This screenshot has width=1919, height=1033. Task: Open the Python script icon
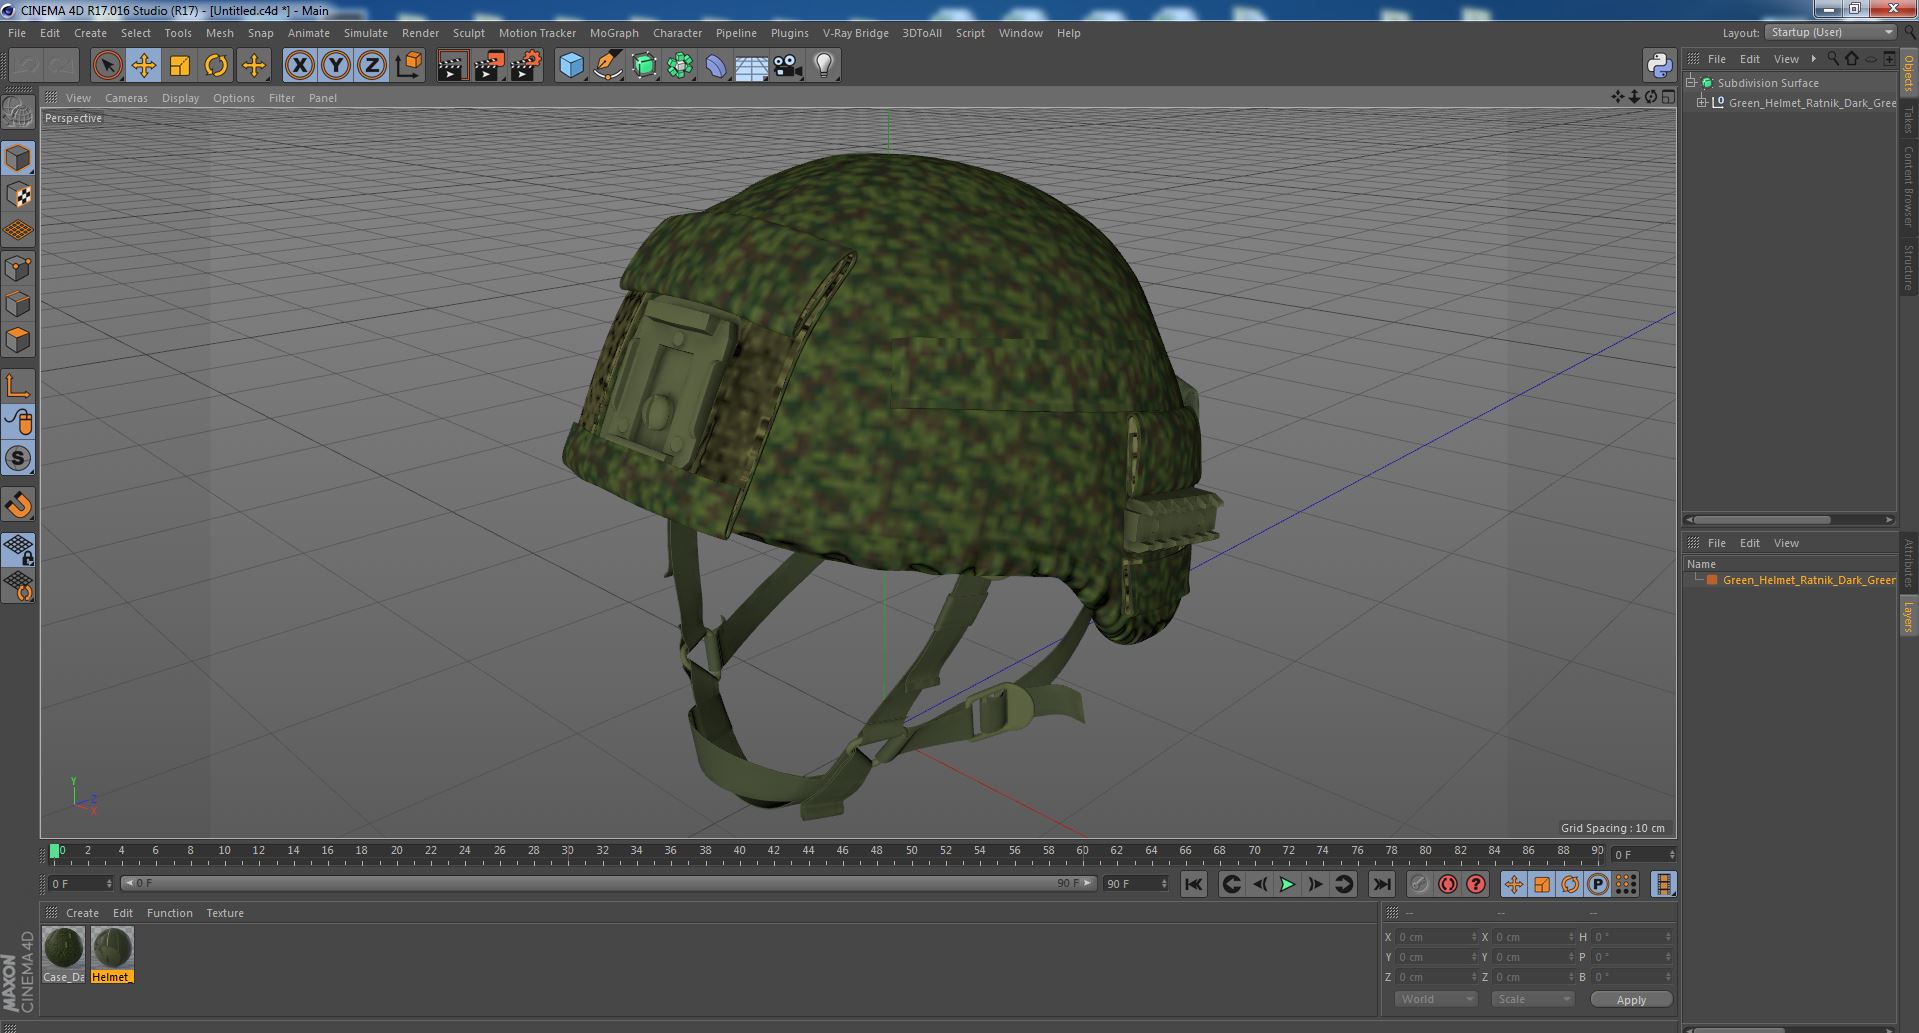[x=1659, y=66]
